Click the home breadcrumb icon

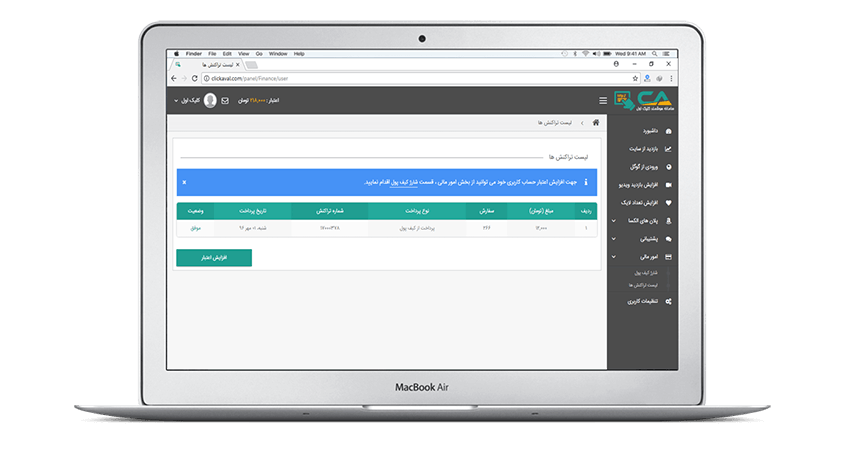point(596,123)
